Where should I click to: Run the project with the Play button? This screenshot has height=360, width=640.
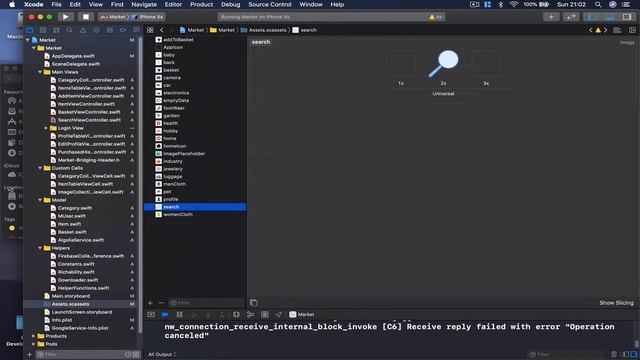coord(65,17)
